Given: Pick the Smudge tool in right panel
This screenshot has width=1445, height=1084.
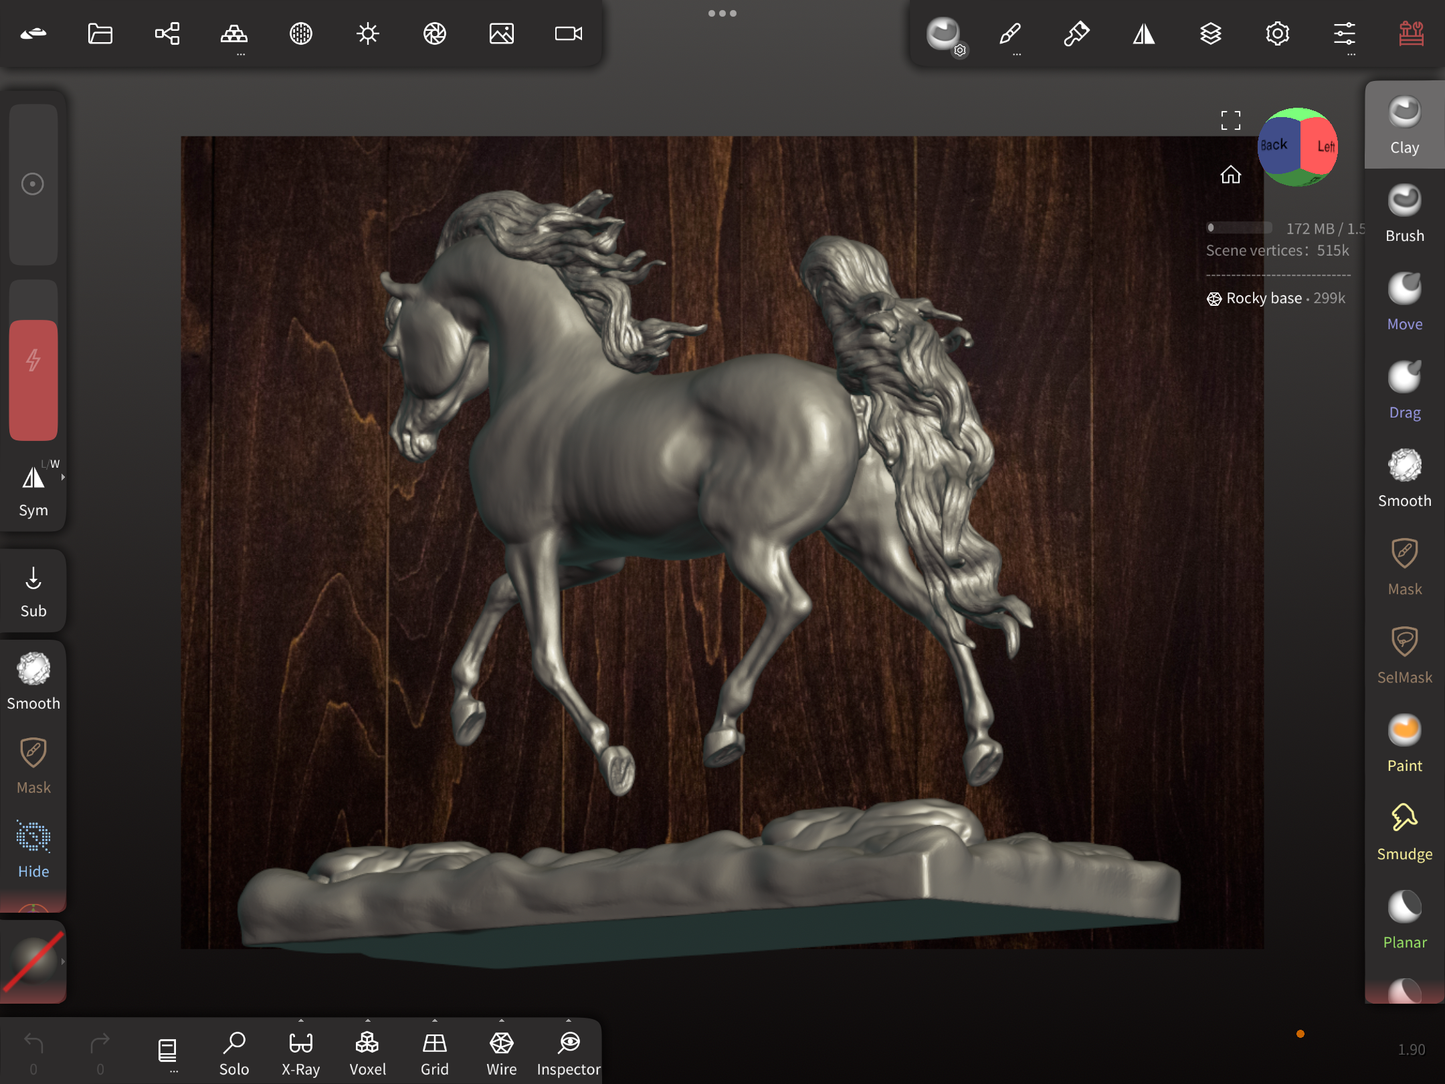Looking at the screenshot, I should [x=1404, y=831].
